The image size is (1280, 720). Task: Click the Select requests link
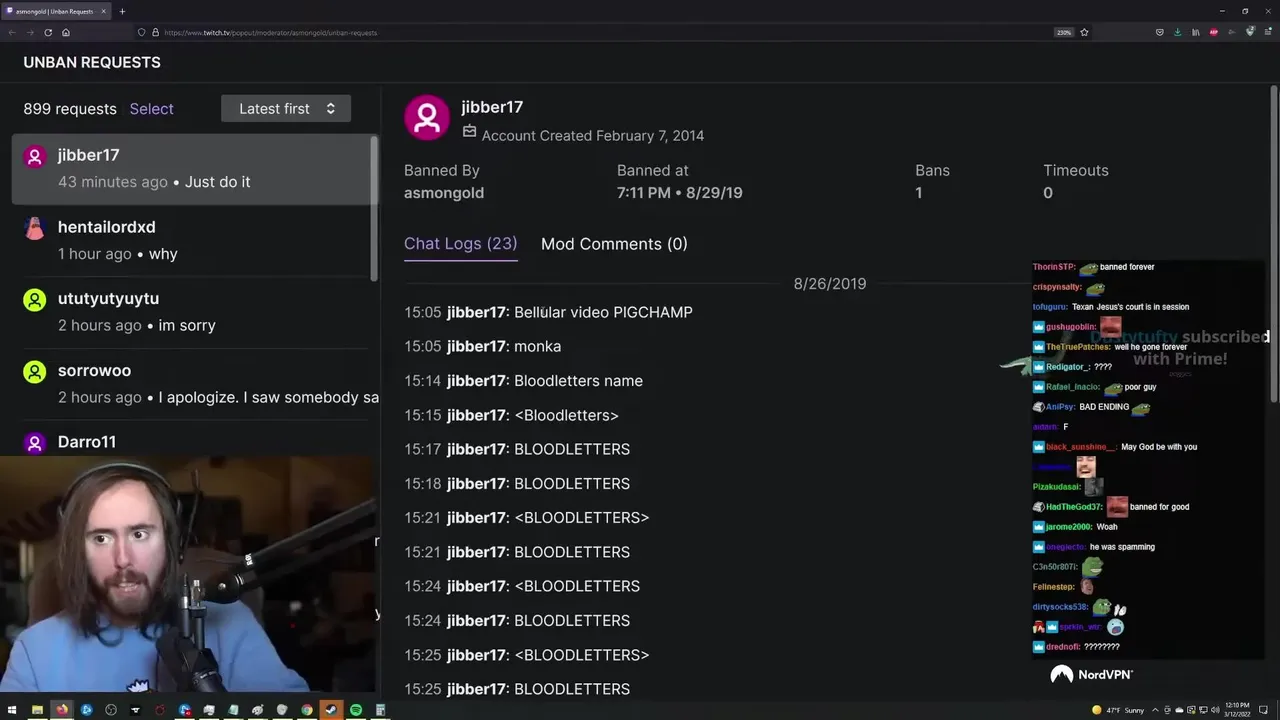(151, 109)
